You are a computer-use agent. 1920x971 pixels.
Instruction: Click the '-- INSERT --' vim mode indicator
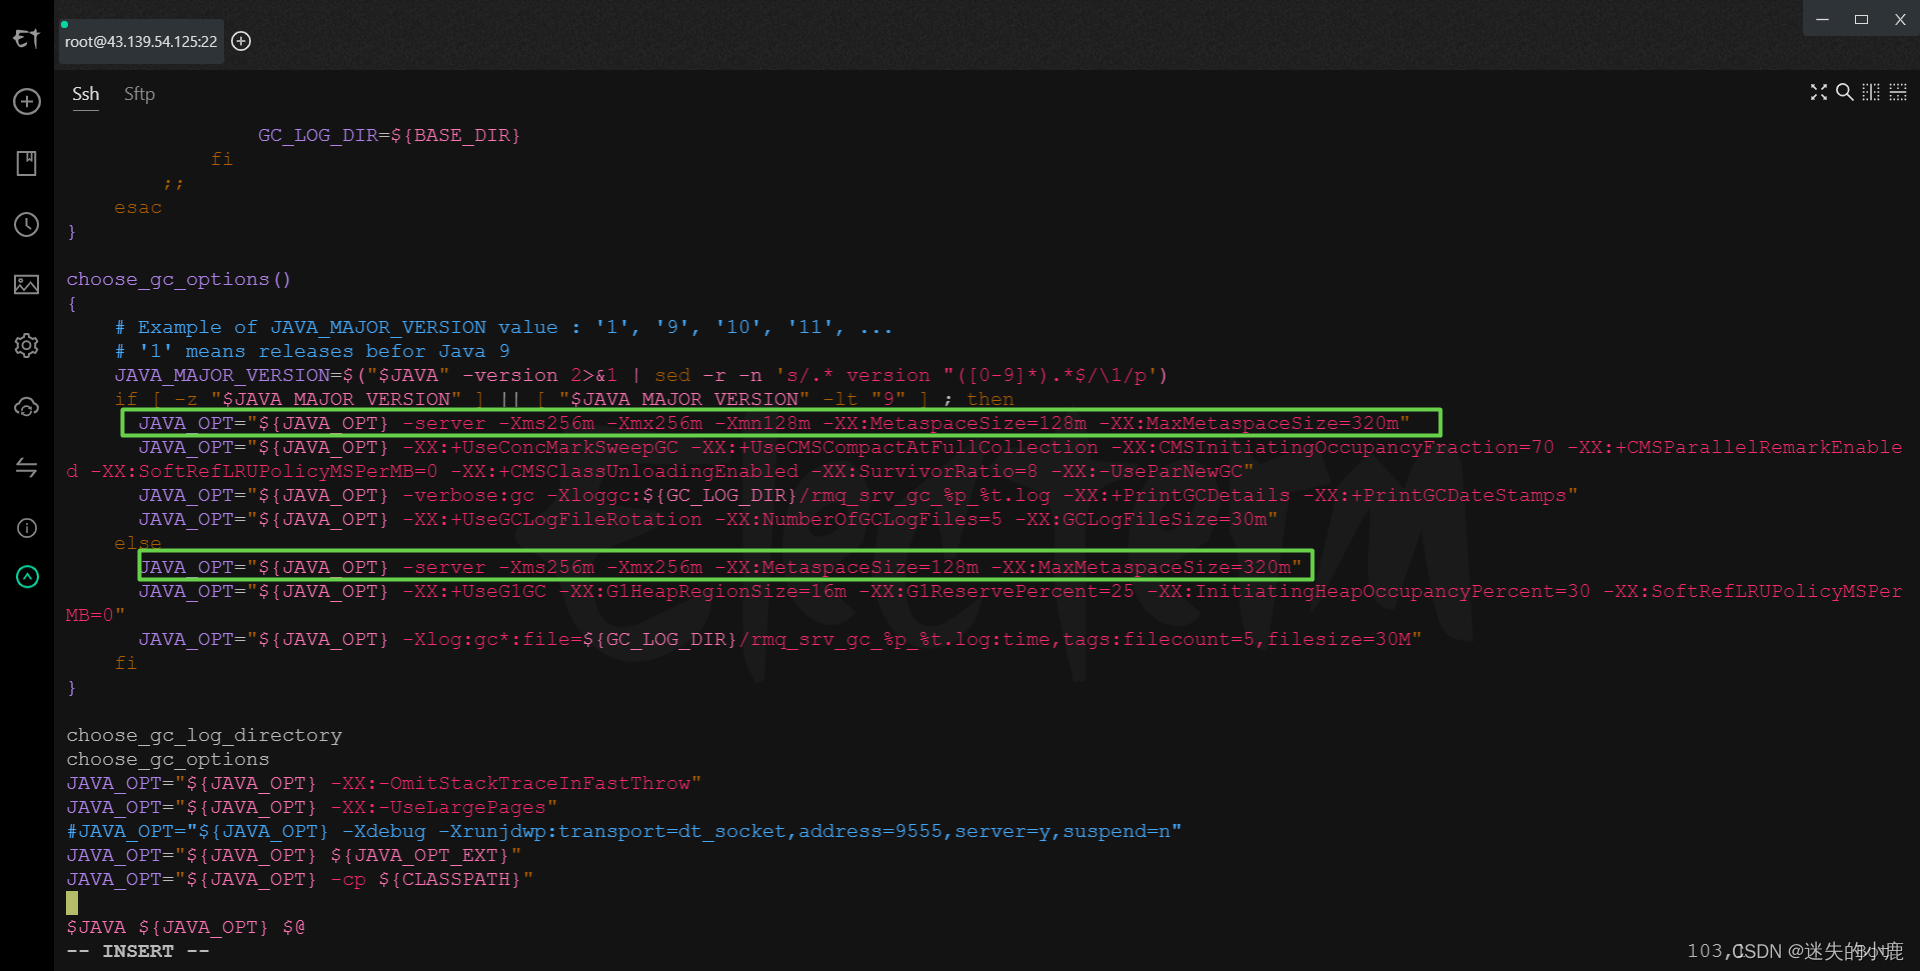point(138,951)
